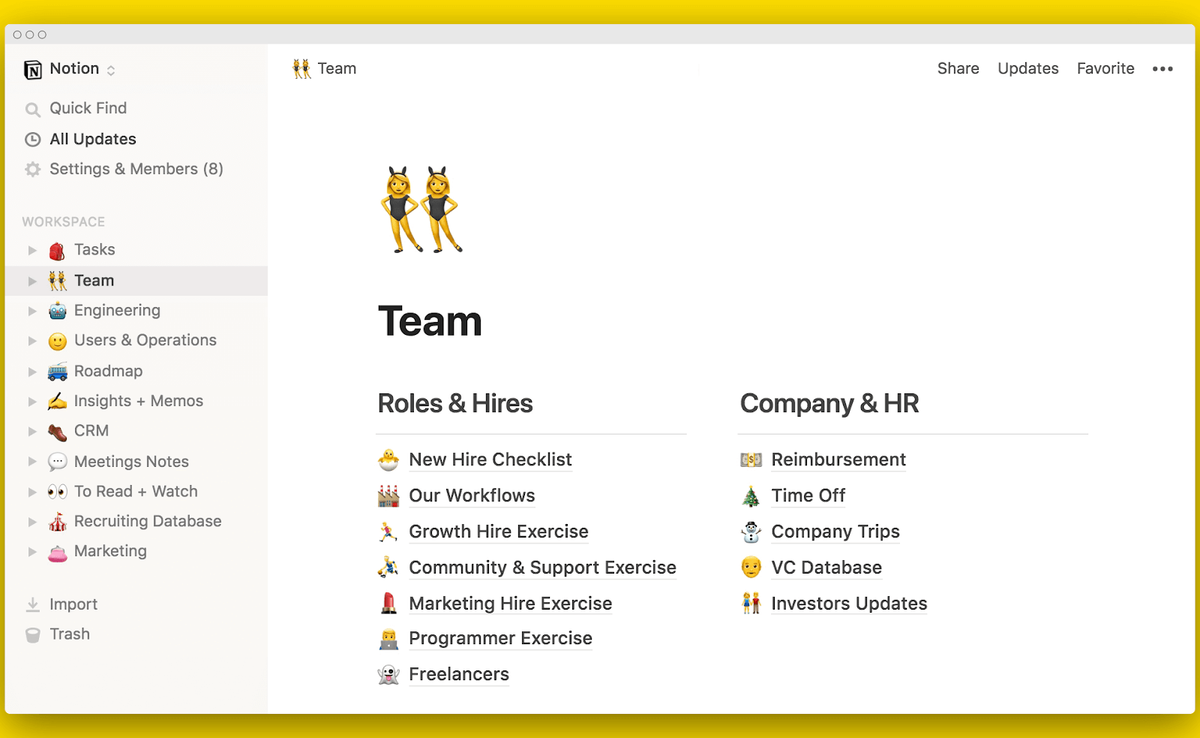1200x738 pixels.
Task: Click the Insights + Memos writing hand icon
Action: coord(57,401)
